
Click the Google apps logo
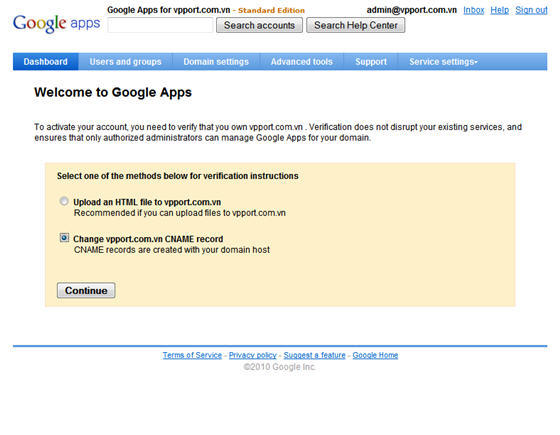coord(56,24)
